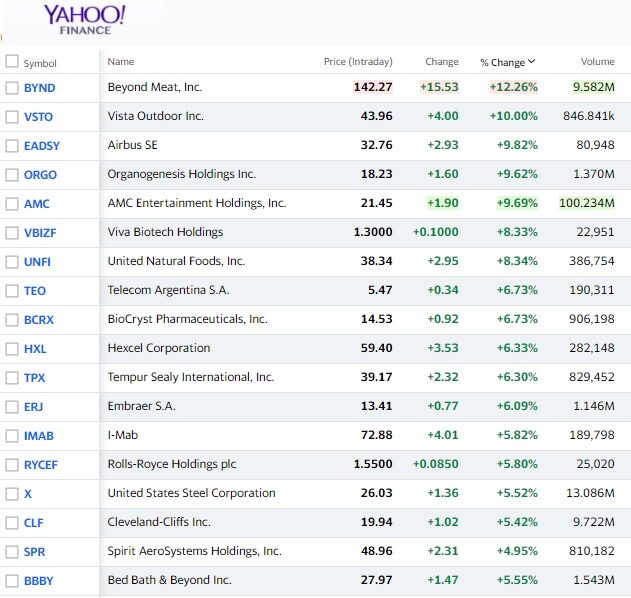Open the BBBY ticker link
This screenshot has width=631, height=598.
click(39, 580)
